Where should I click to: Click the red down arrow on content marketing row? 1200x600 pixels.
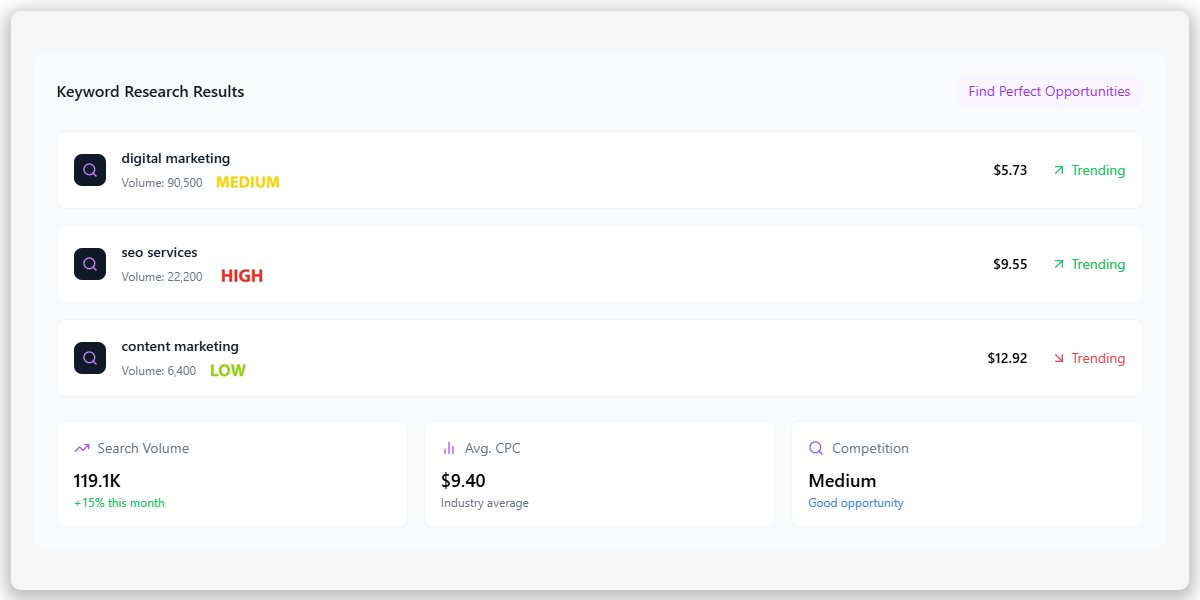click(1059, 358)
